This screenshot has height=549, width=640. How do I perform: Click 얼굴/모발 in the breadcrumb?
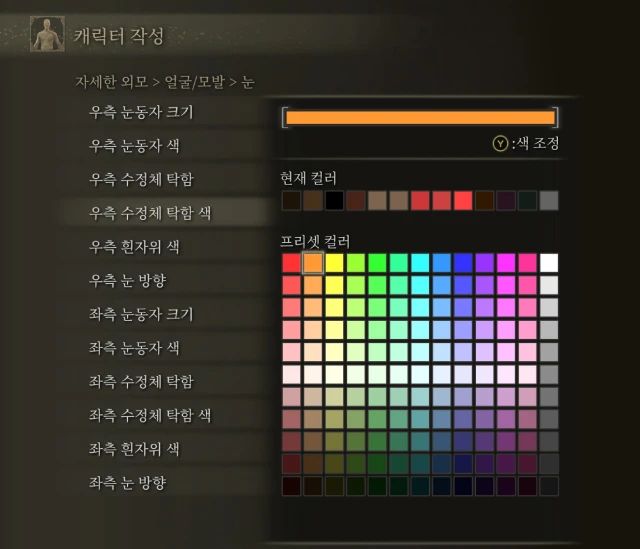click(195, 82)
